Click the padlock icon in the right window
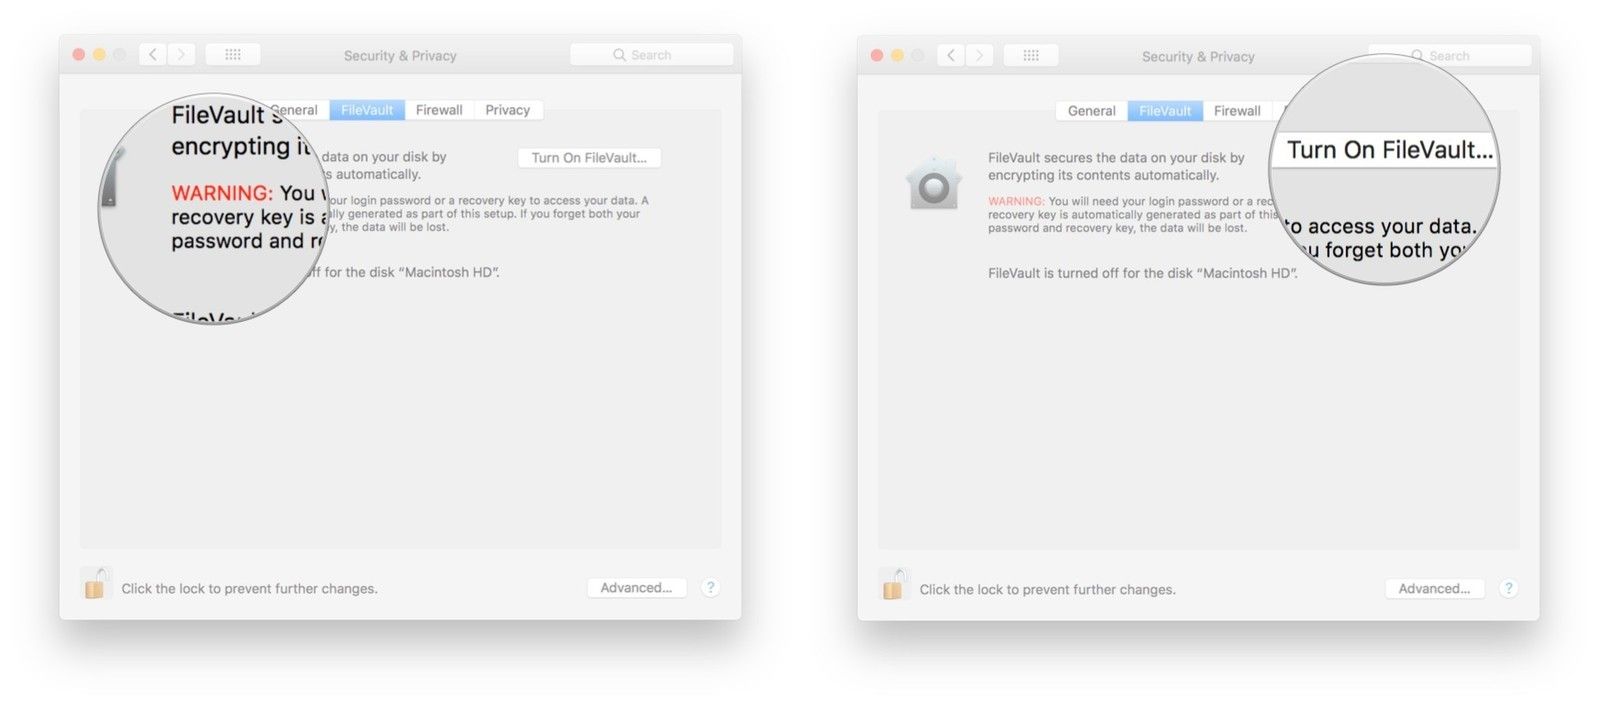The image size is (1600, 705). pyautogui.click(x=893, y=585)
